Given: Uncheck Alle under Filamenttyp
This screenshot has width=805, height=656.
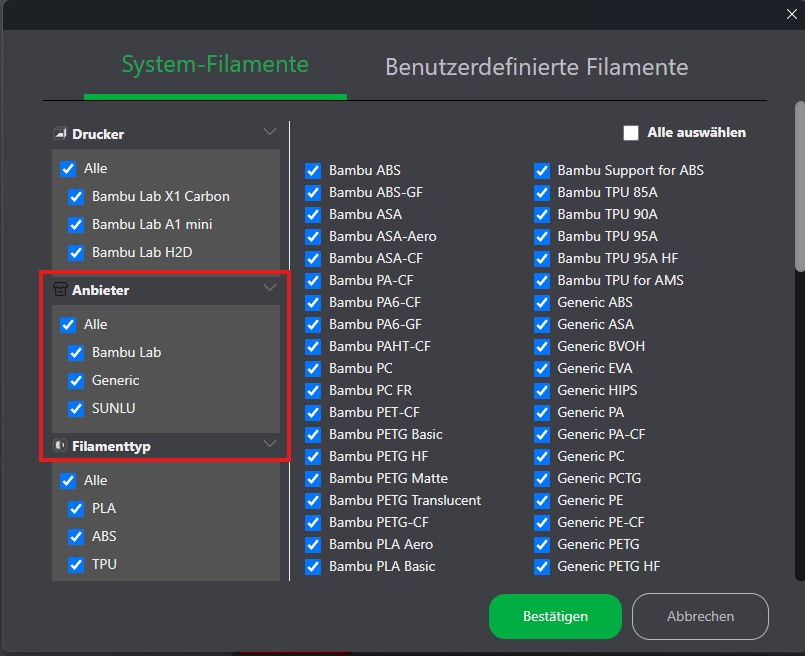Looking at the screenshot, I should (68, 481).
